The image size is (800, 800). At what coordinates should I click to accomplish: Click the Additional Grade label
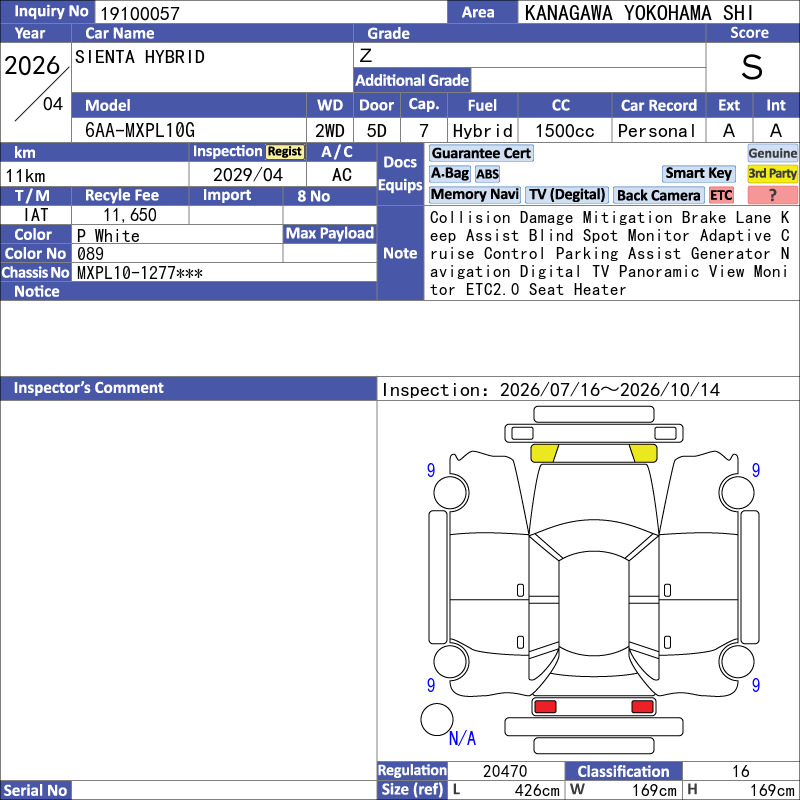point(412,80)
